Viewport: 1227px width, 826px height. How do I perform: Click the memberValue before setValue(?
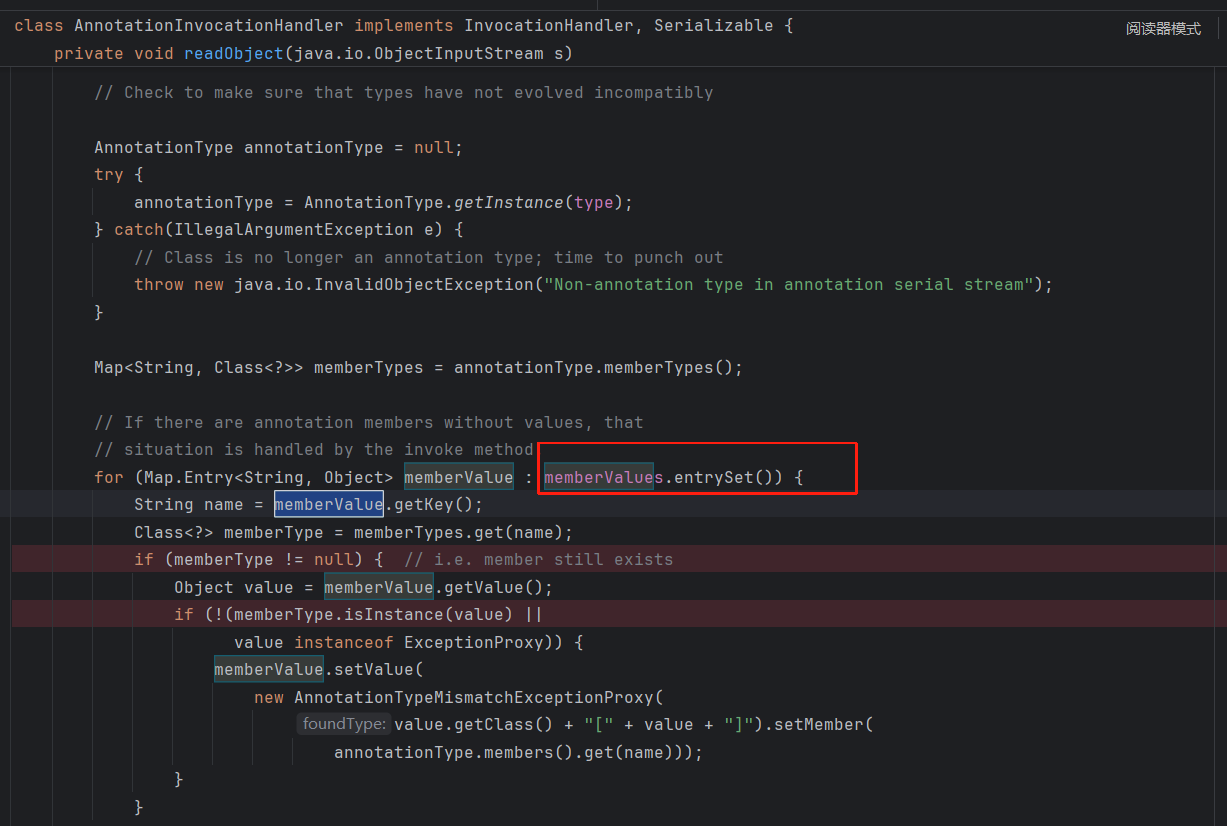pyautogui.click(x=268, y=669)
